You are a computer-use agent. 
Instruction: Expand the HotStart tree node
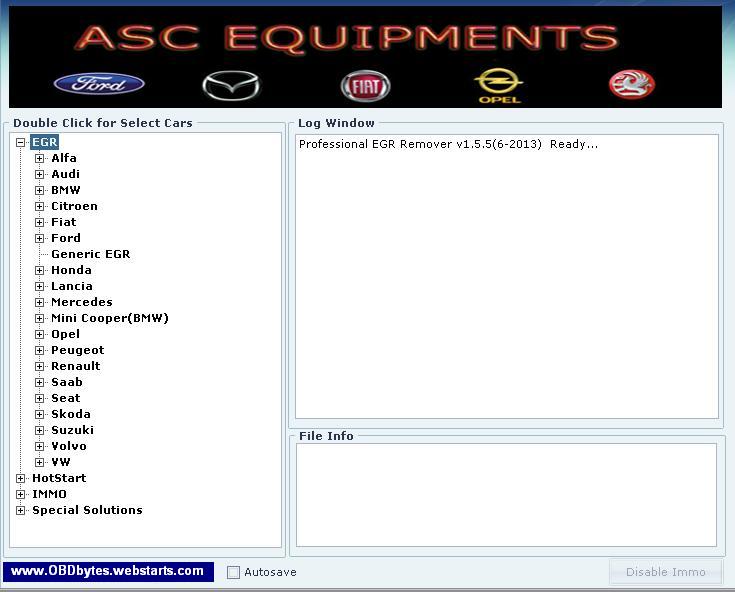[21, 479]
